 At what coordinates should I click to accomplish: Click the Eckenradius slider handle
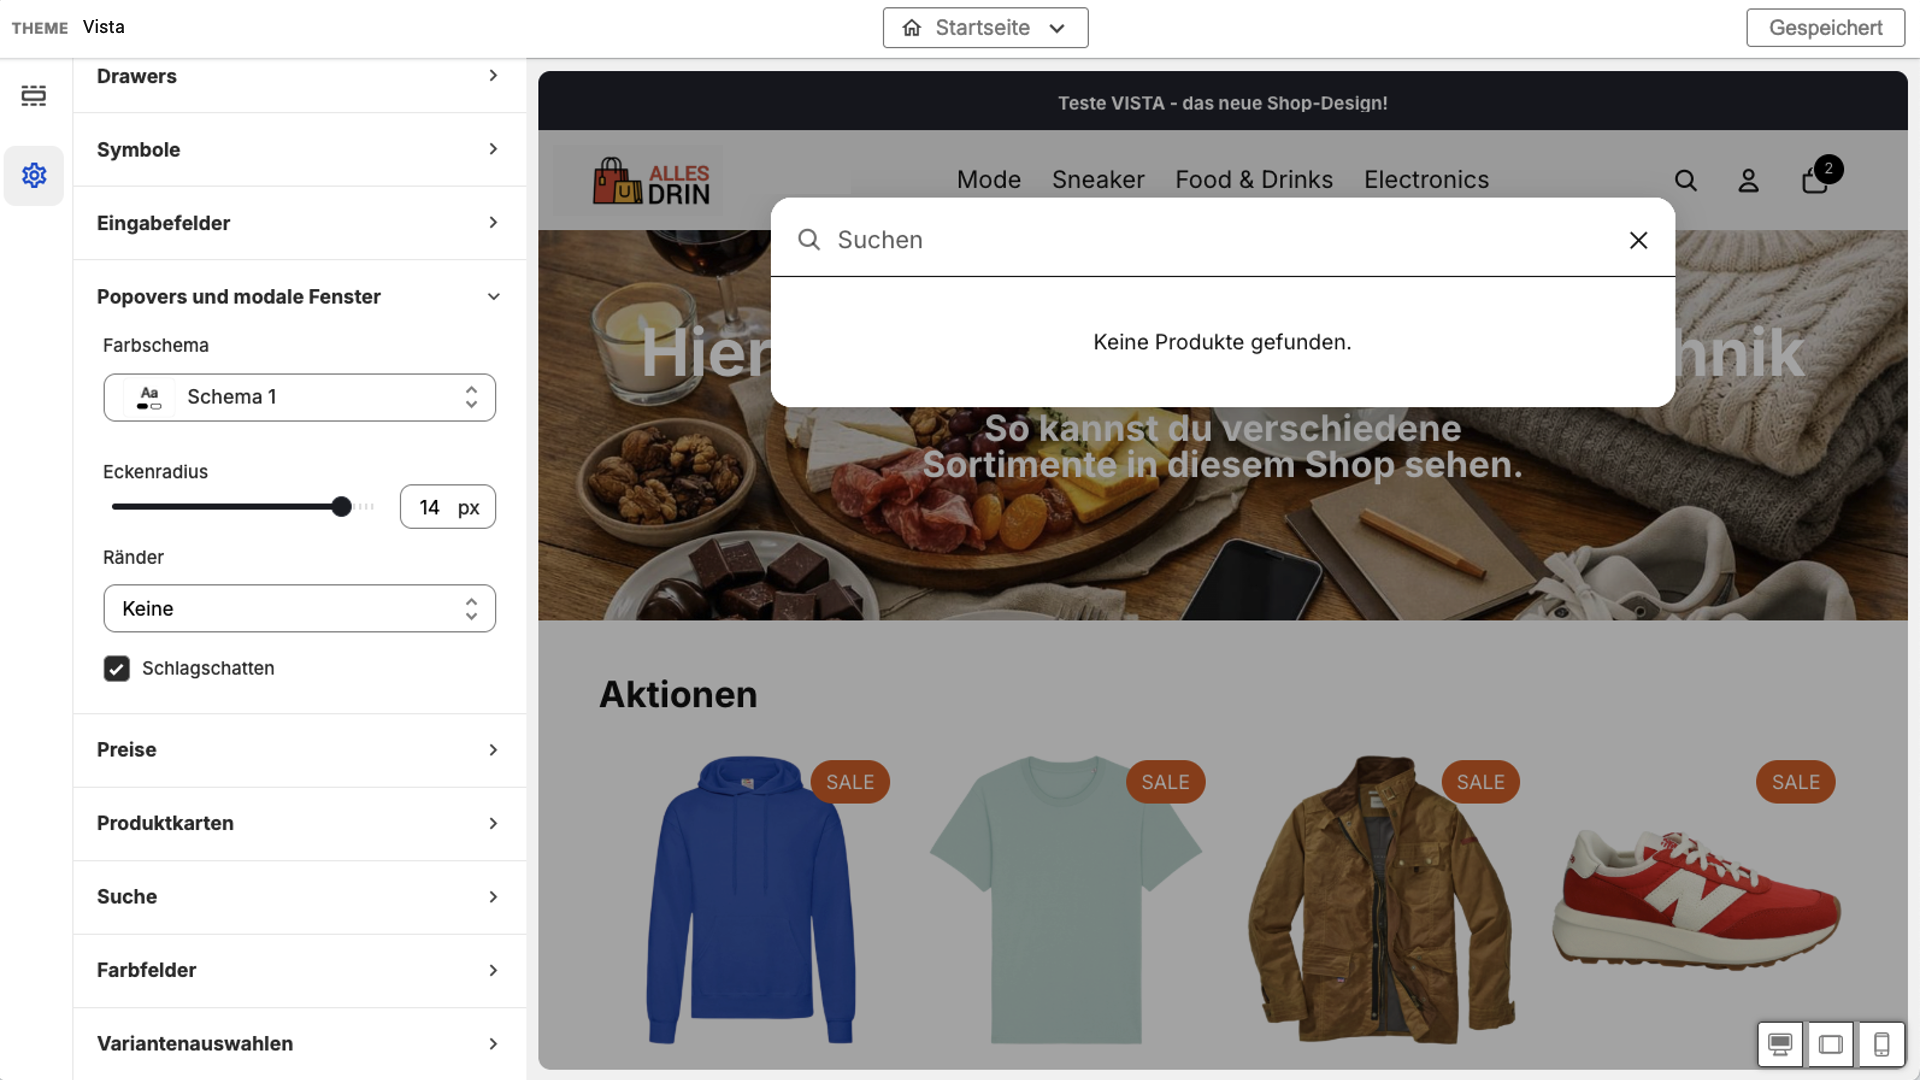342,507
